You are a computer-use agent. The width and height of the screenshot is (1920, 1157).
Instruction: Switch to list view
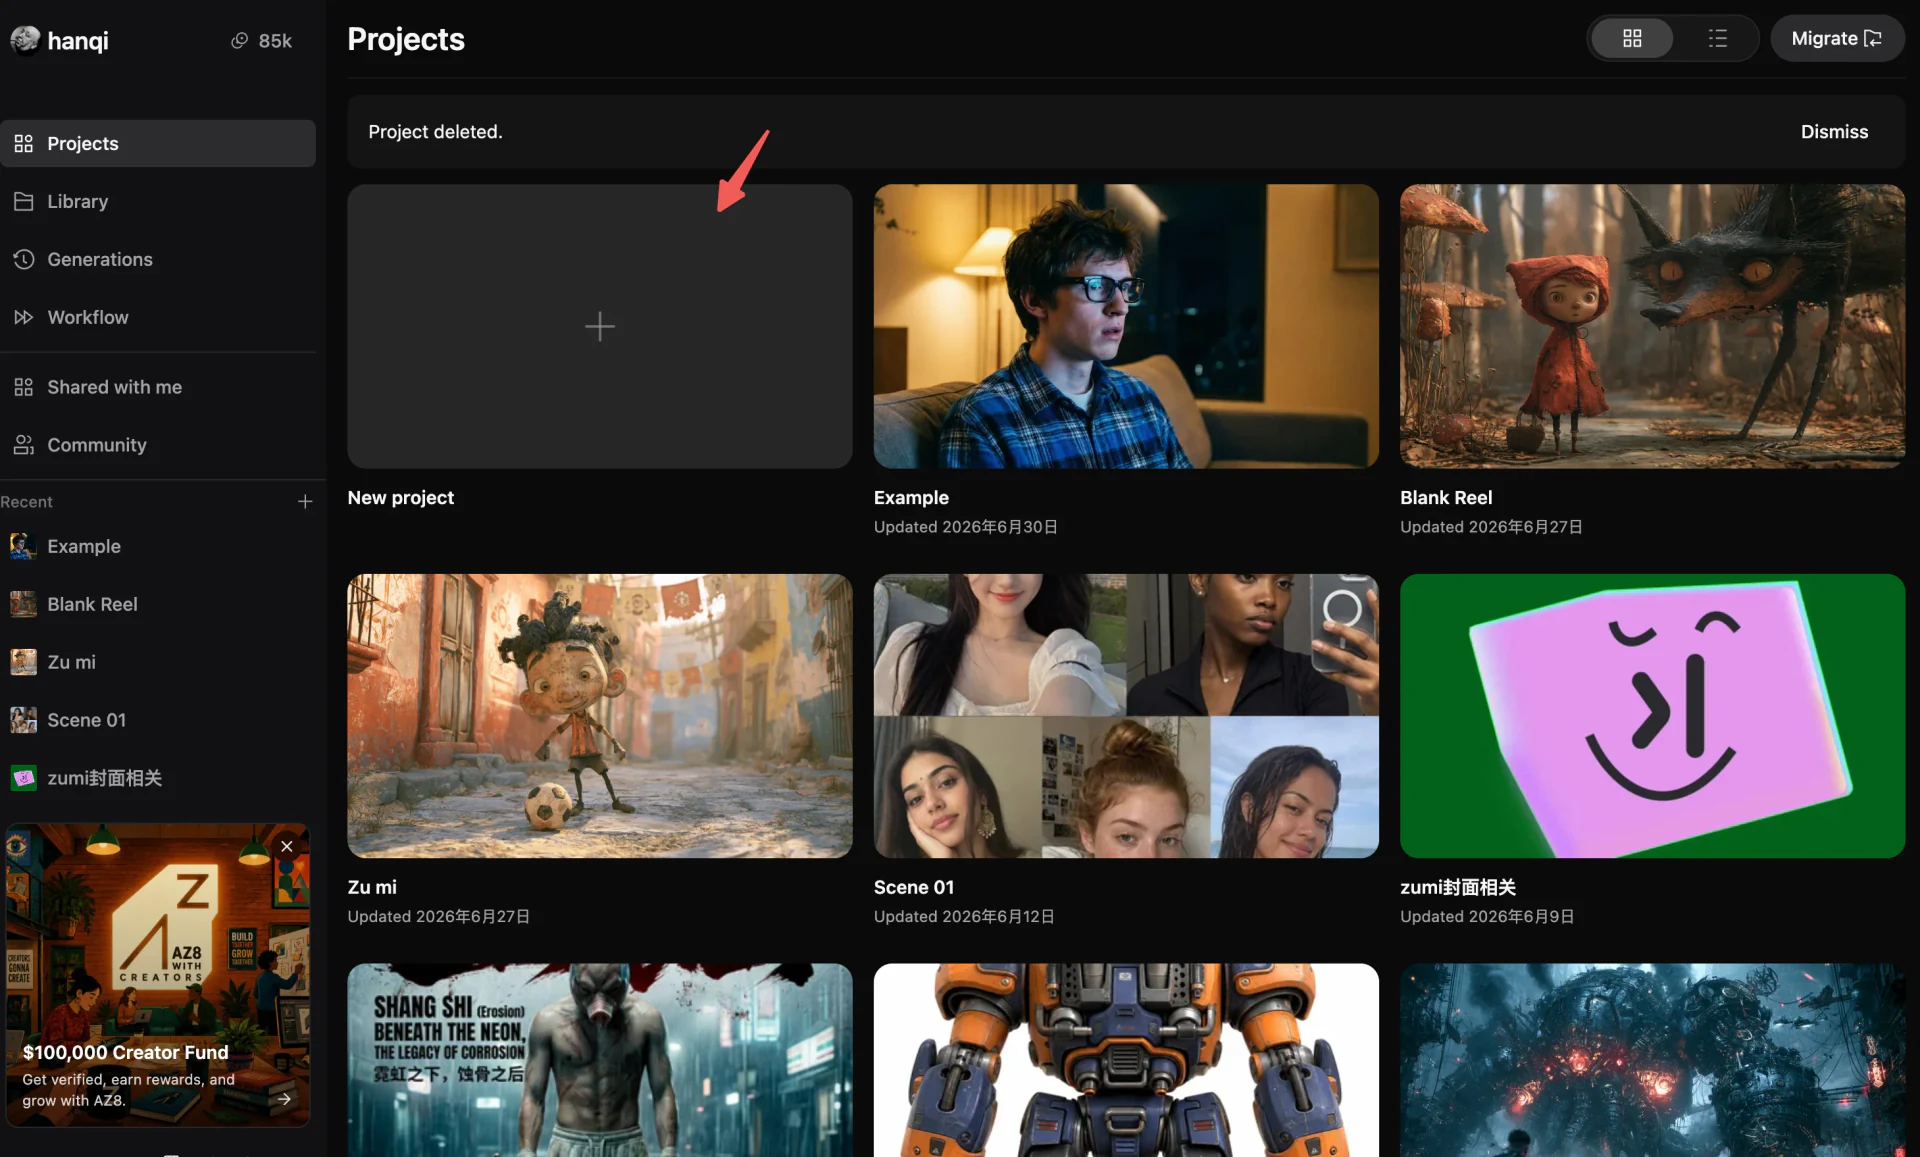point(1717,39)
